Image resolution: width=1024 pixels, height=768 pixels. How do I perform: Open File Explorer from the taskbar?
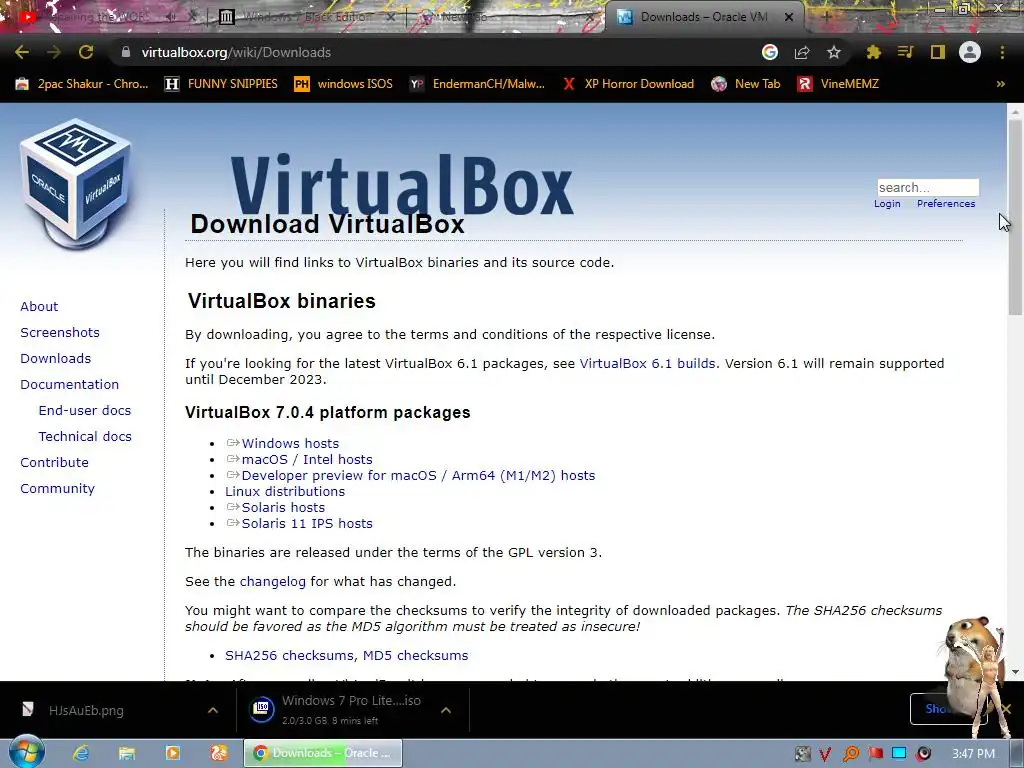click(127, 753)
